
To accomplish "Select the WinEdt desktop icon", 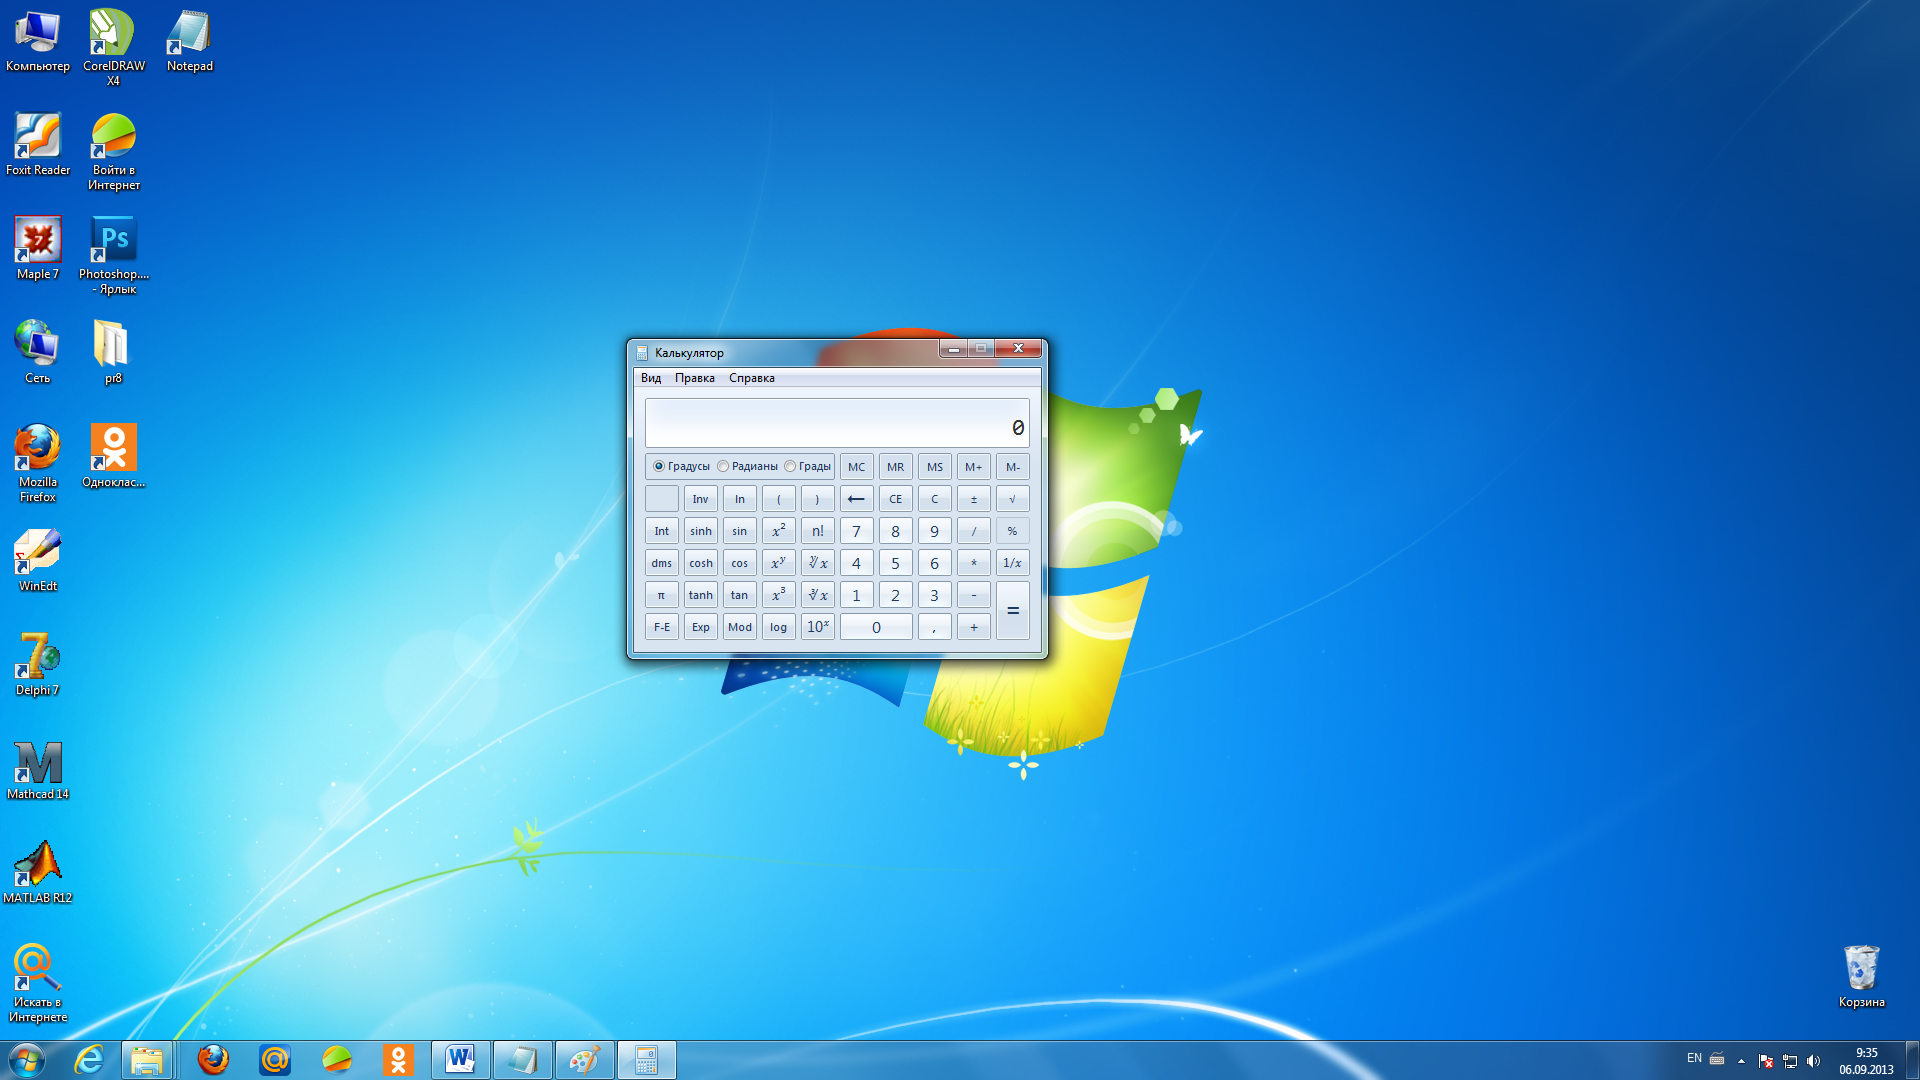I will click(x=38, y=561).
